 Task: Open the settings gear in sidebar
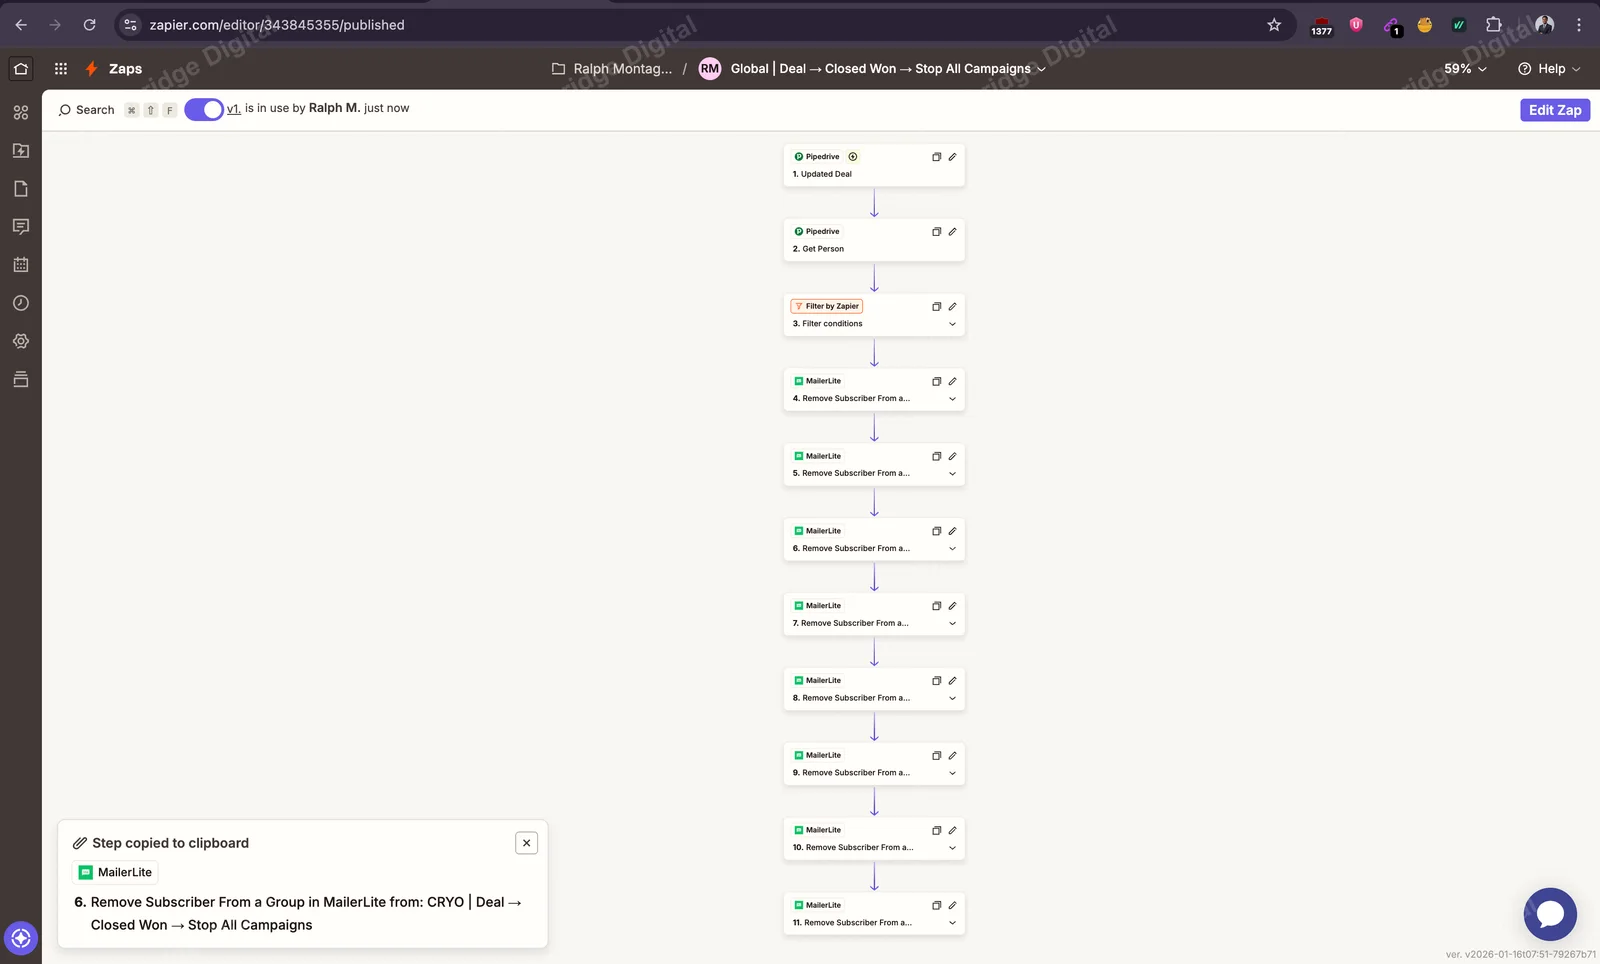click(21, 341)
